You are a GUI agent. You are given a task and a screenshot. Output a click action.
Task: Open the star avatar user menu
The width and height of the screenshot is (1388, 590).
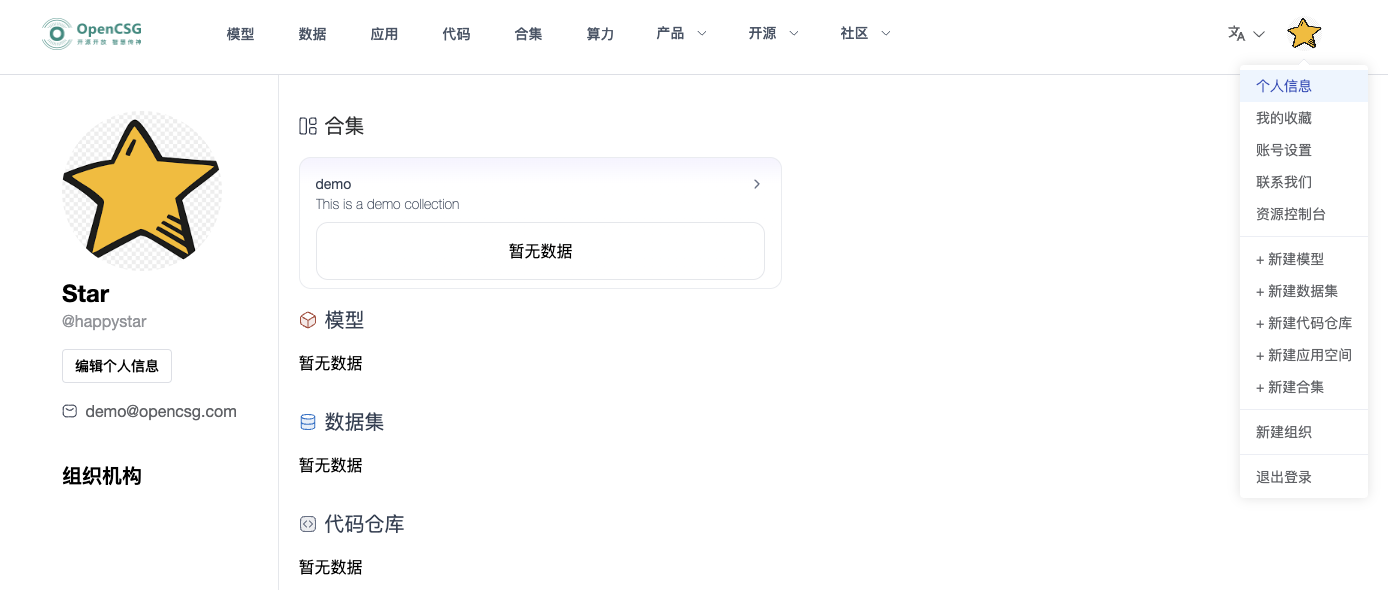[x=1303, y=34]
